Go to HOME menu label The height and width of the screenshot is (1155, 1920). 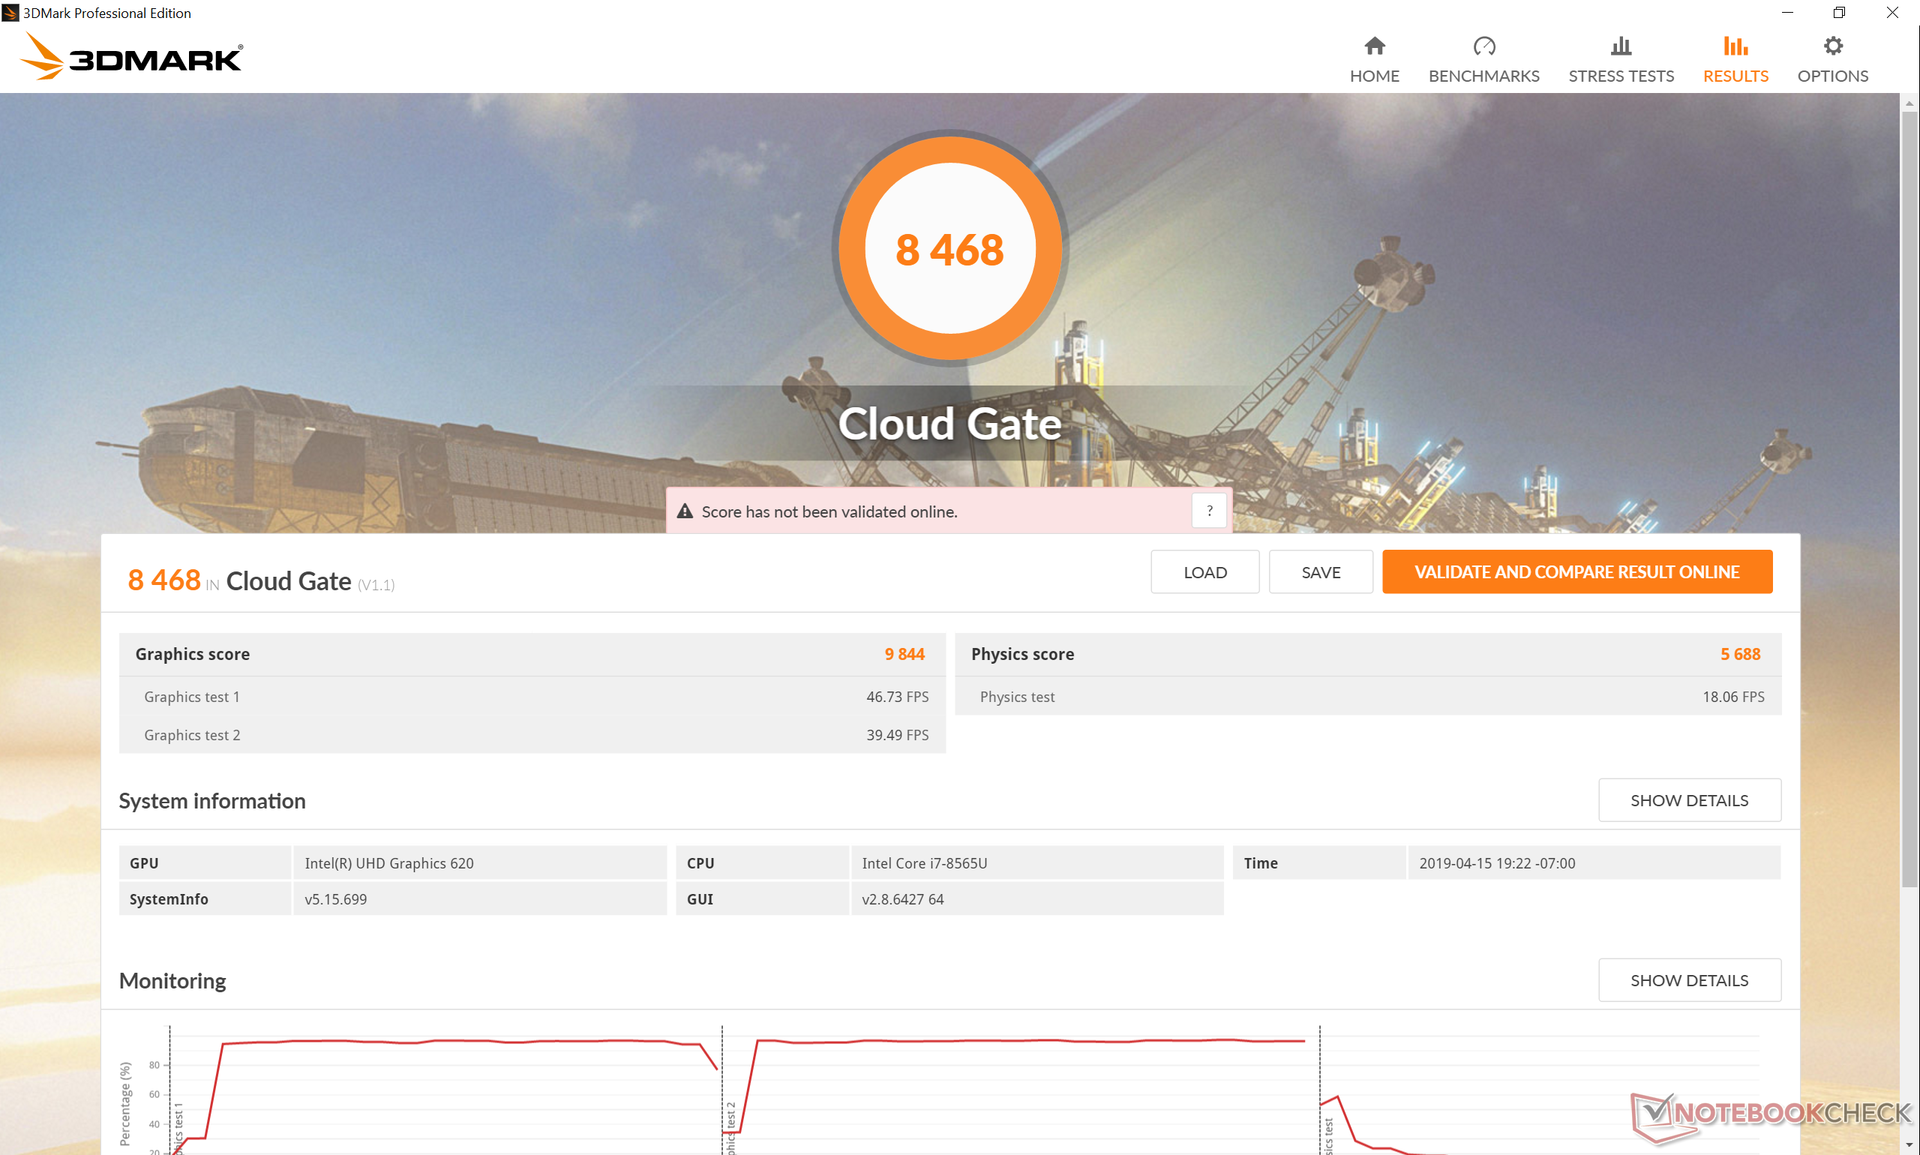(x=1374, y=76)
